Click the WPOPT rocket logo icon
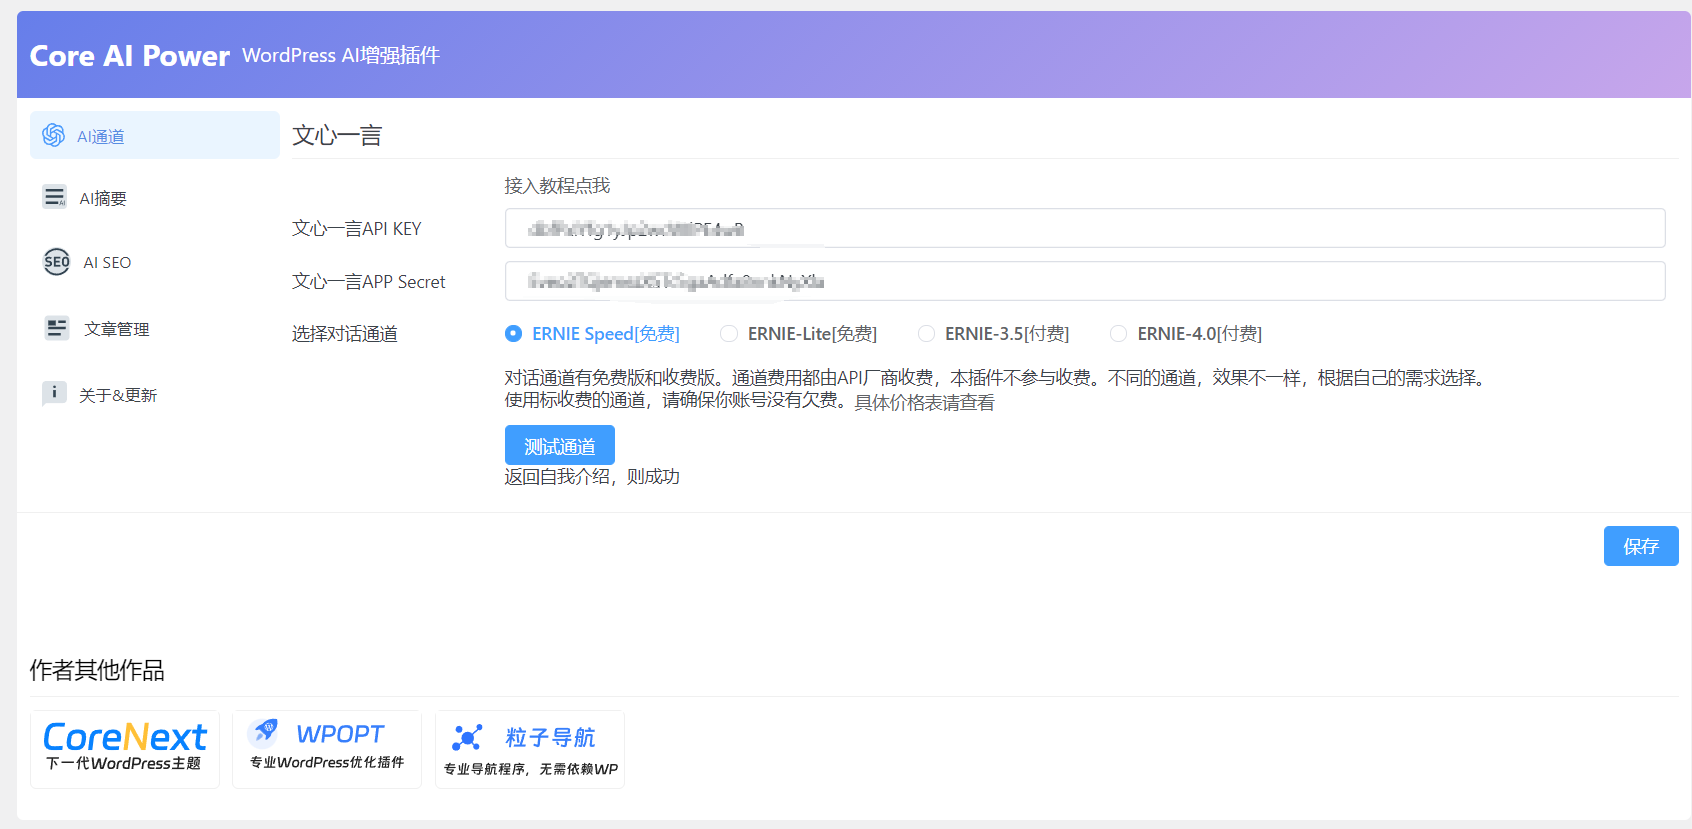1692x829 pixels. tap(264, 732)
